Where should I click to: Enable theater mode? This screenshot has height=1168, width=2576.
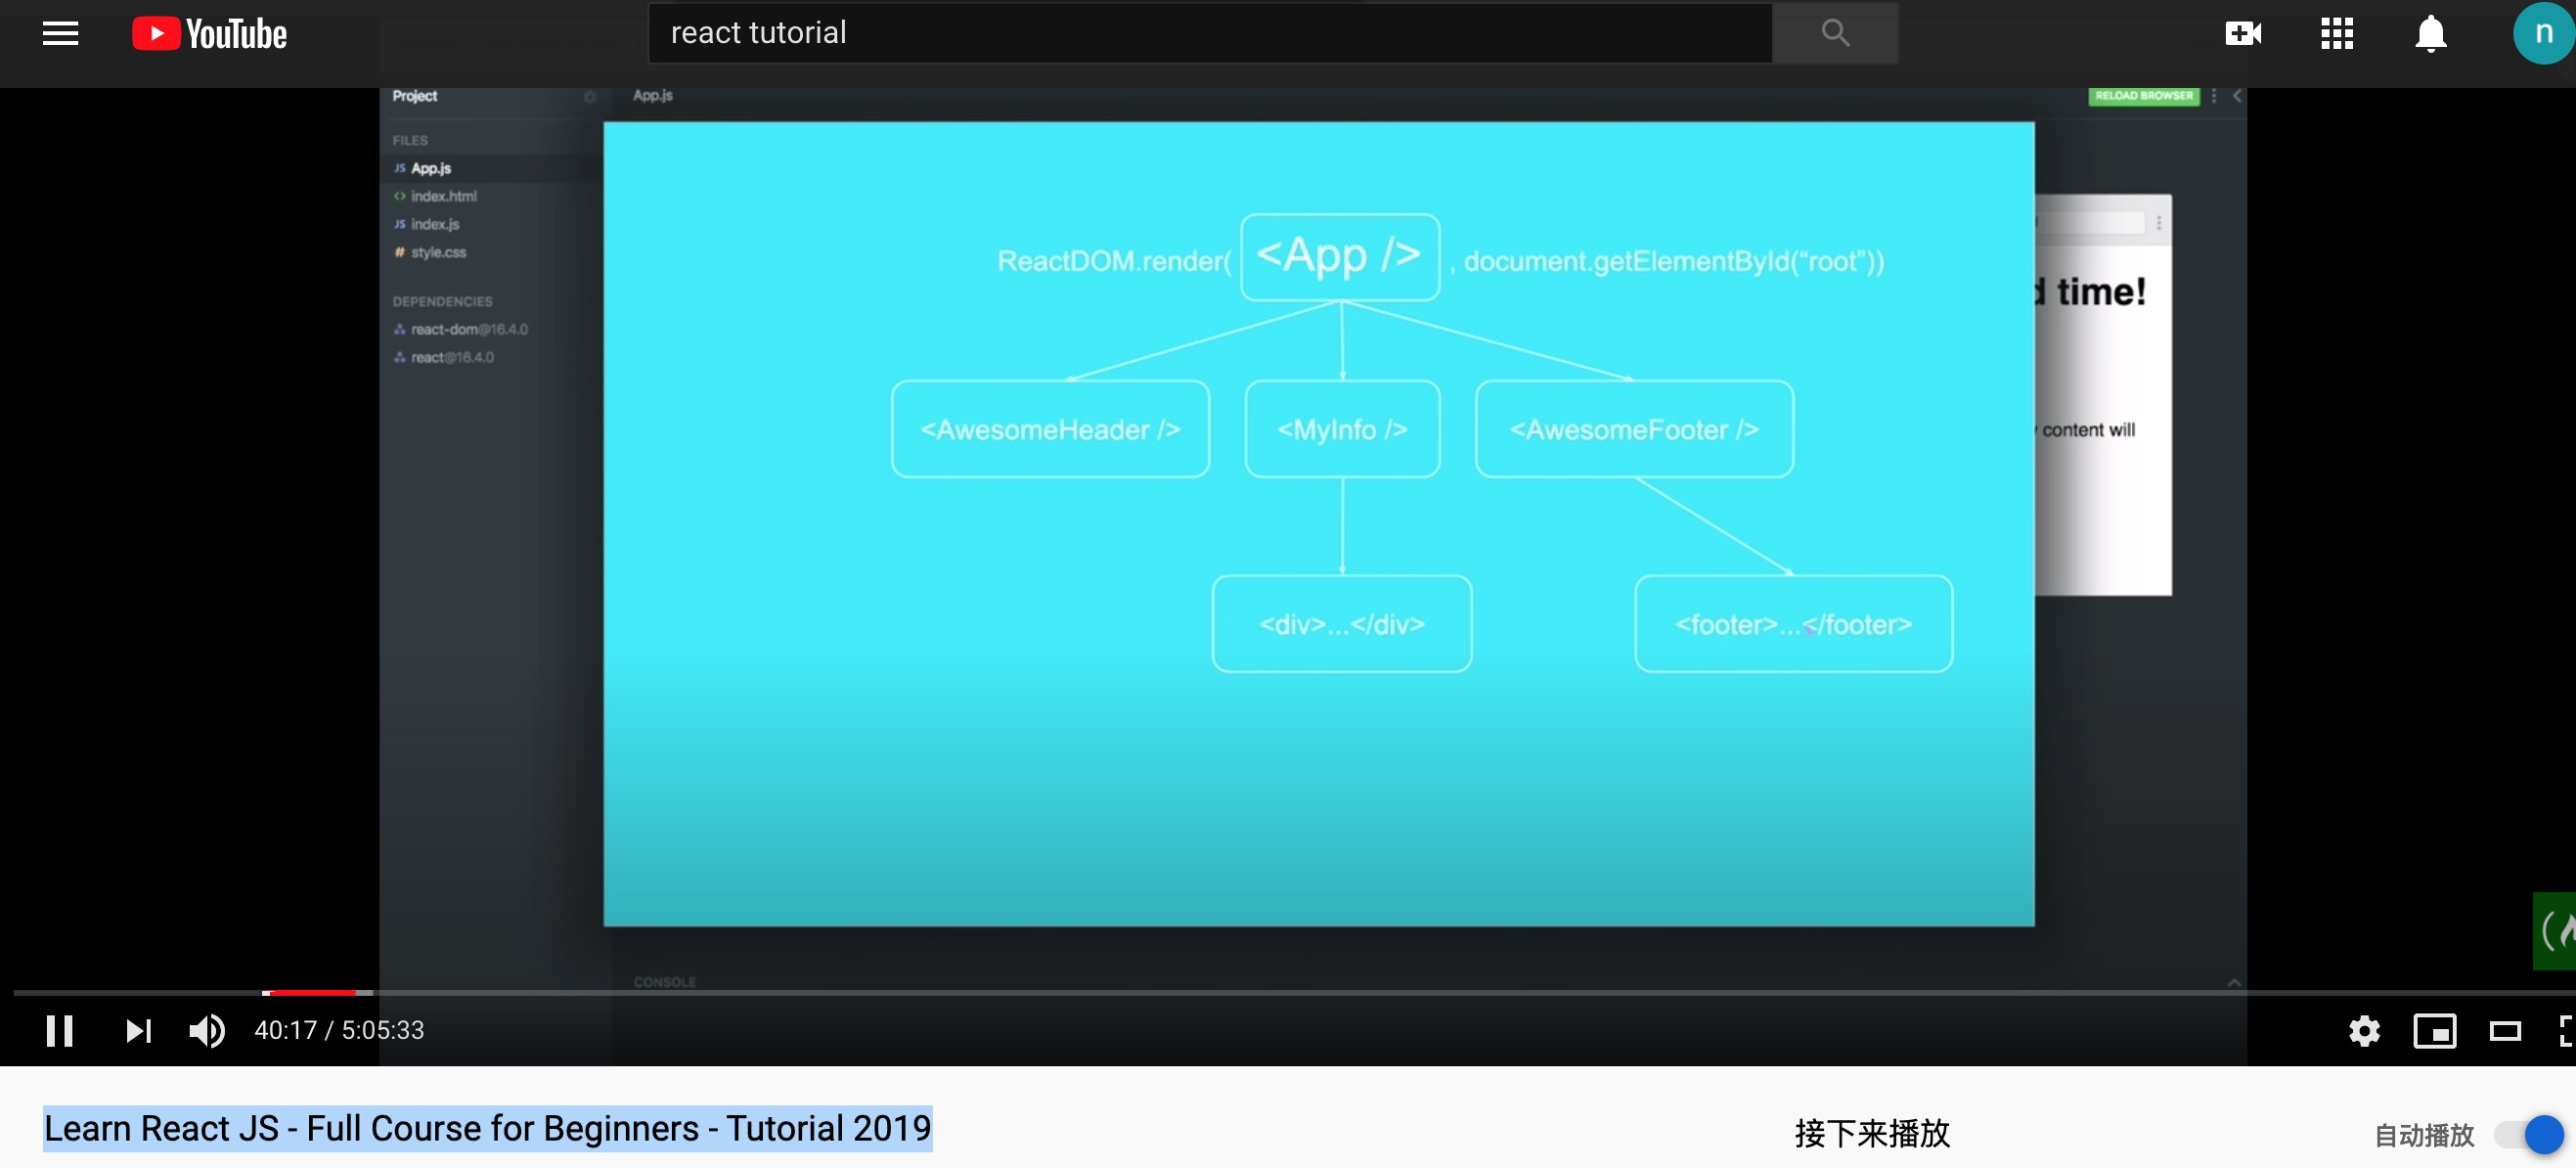[2504, 1030]
